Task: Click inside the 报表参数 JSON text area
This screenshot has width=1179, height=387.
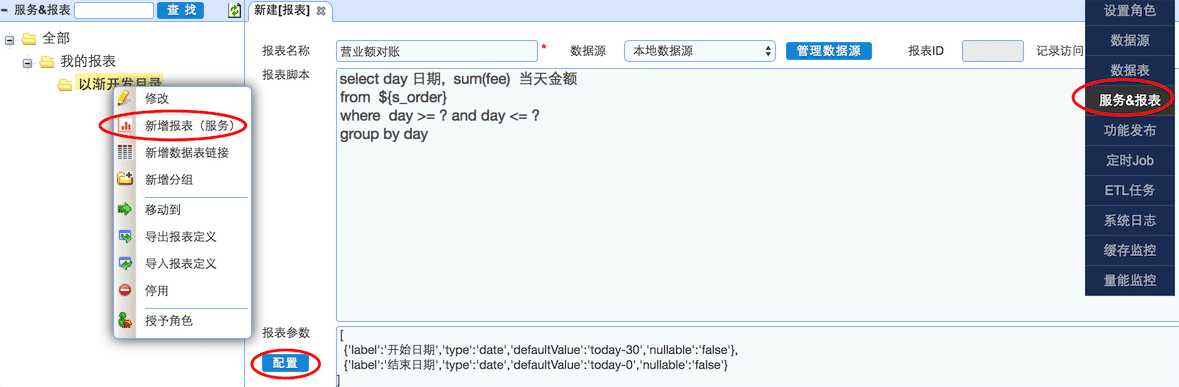Action: [757, 357]
